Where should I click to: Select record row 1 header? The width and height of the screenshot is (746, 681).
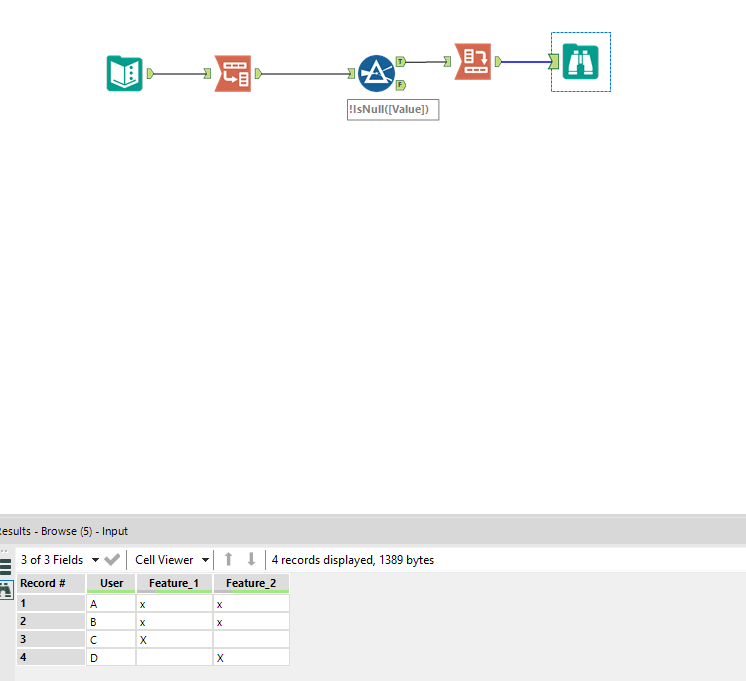pos(51,603)
